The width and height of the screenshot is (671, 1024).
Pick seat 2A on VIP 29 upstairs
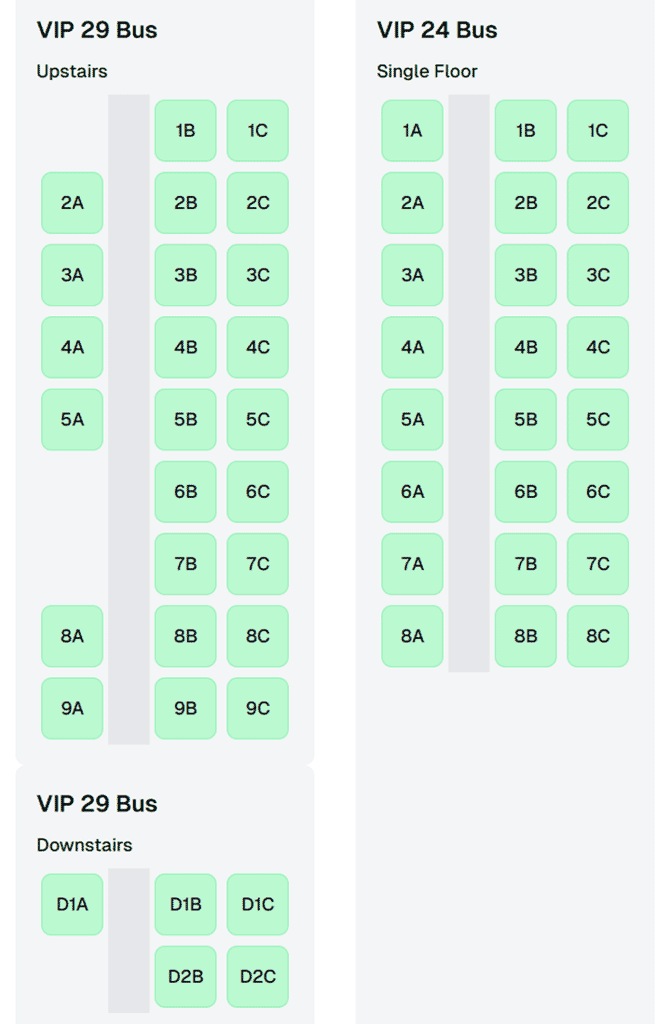coord(72,202)
